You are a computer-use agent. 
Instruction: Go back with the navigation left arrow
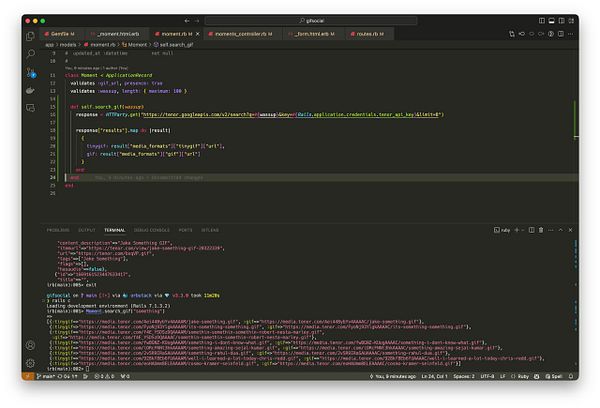click(187, 21)
